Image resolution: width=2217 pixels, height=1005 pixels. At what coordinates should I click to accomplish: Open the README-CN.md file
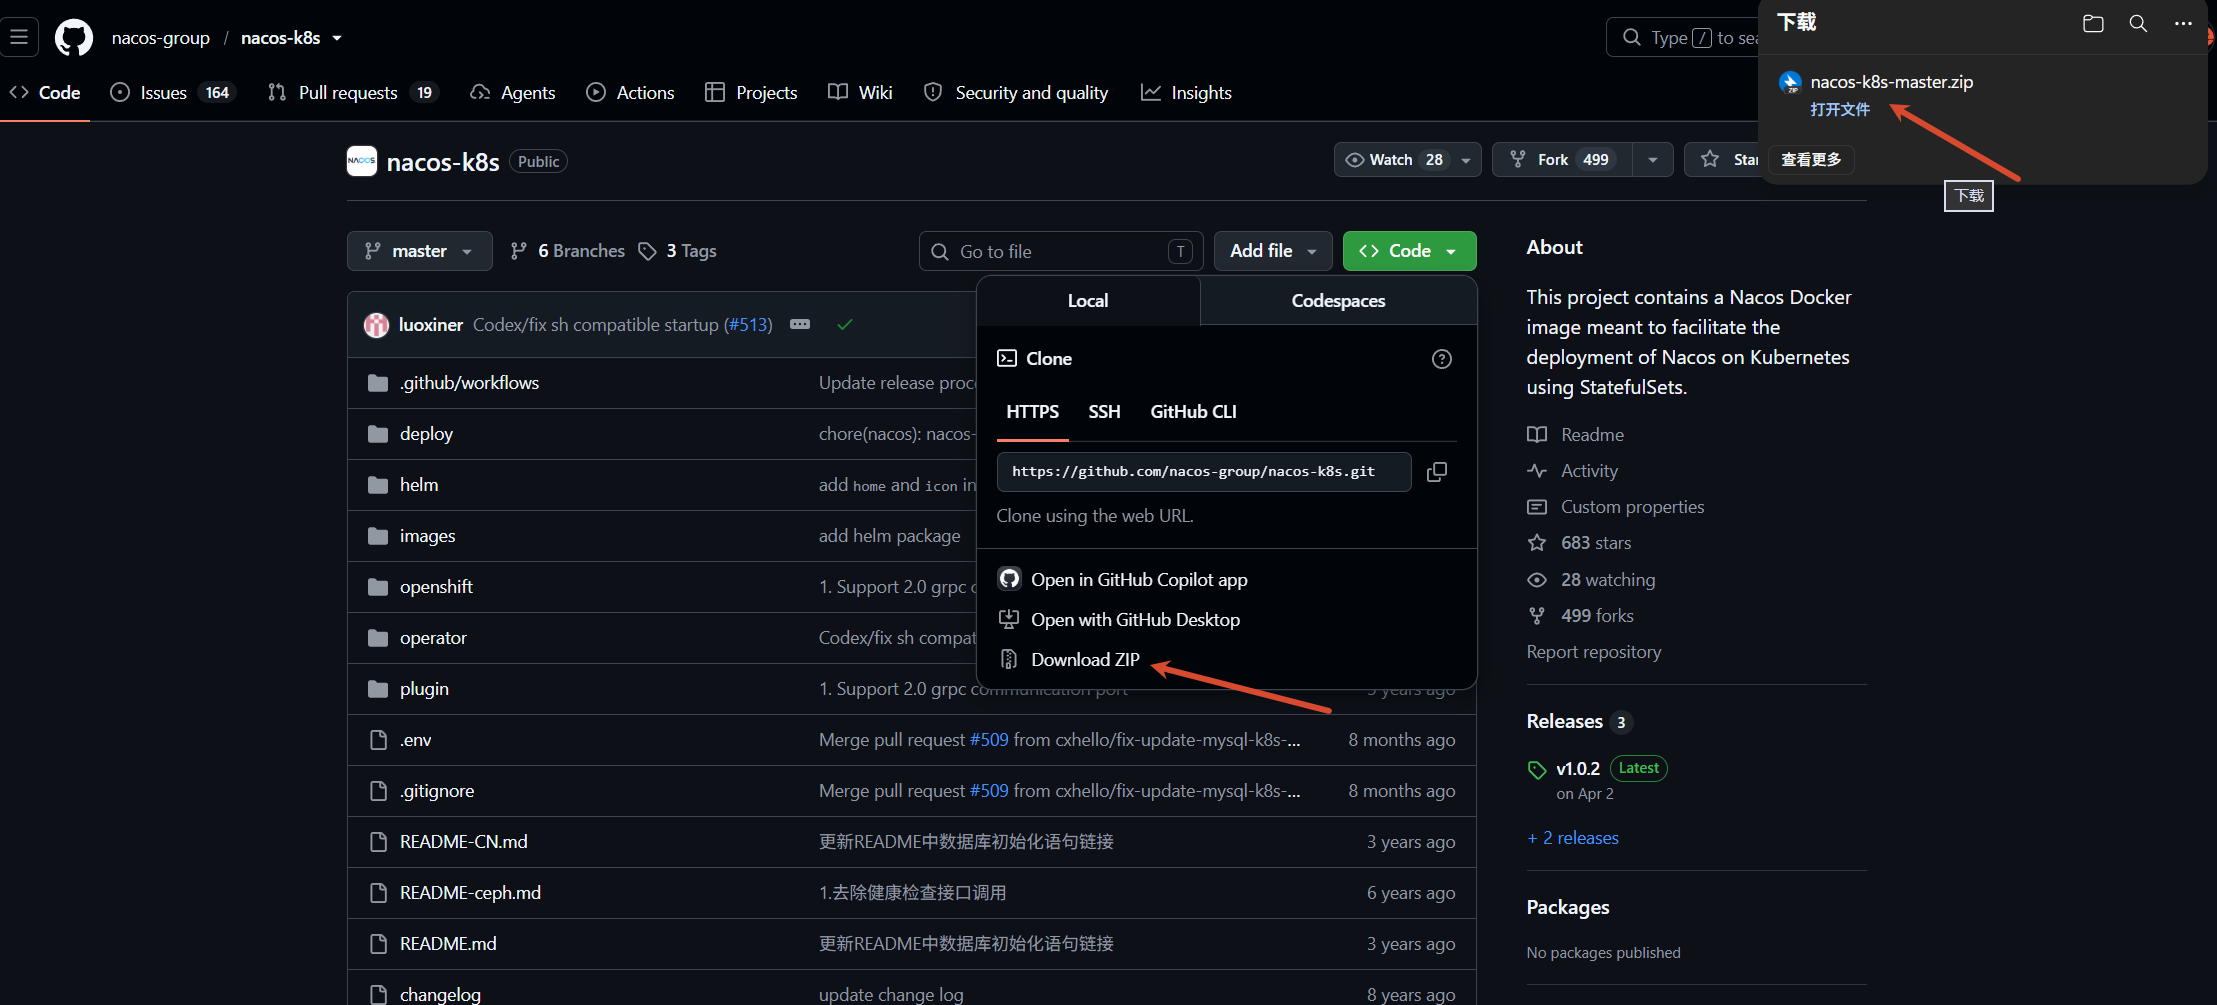464,842
